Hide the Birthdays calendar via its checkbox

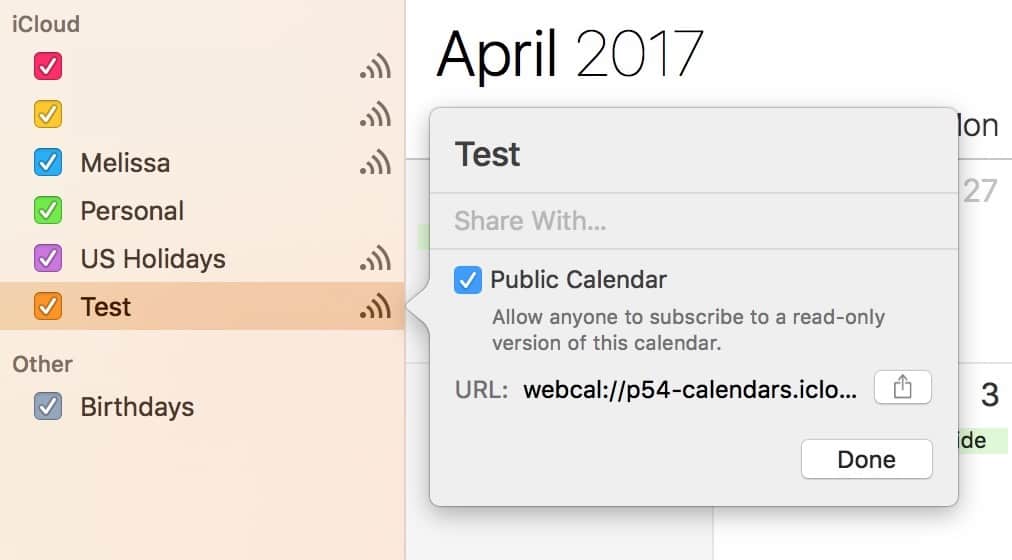[x=48, y=407]
